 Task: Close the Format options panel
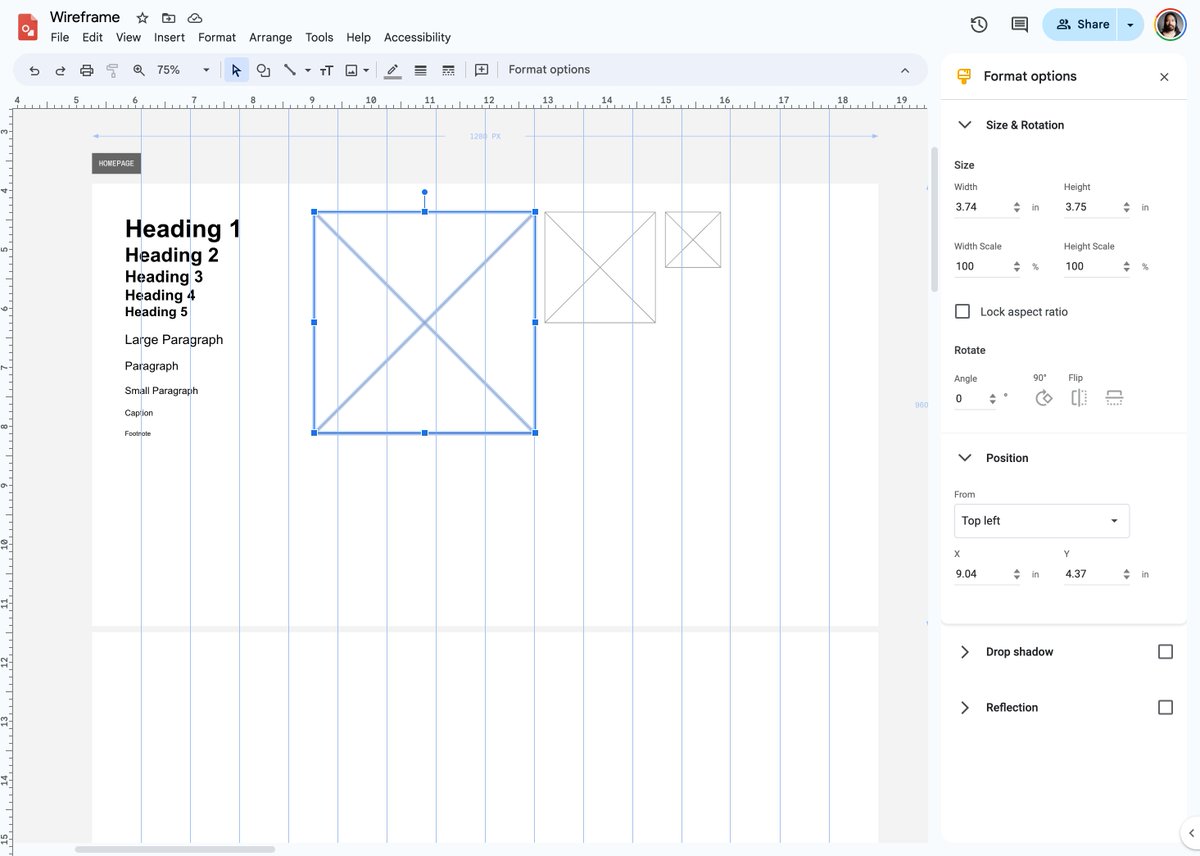coord(1164,76)
